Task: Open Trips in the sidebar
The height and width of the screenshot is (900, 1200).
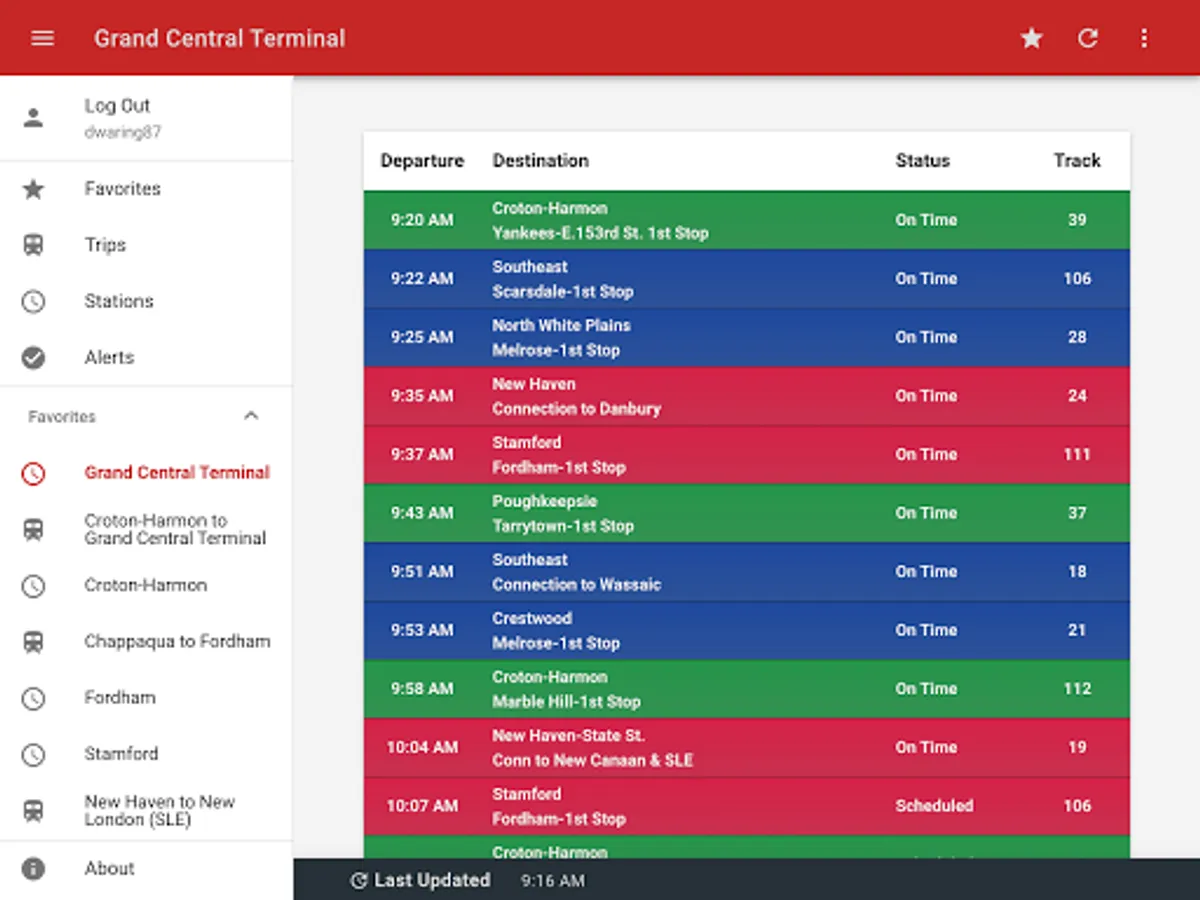Action: click(146, 245)
